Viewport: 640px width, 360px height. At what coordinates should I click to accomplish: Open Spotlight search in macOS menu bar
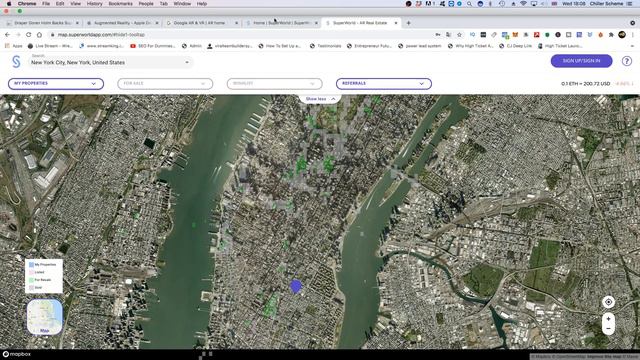pos(469,4)
